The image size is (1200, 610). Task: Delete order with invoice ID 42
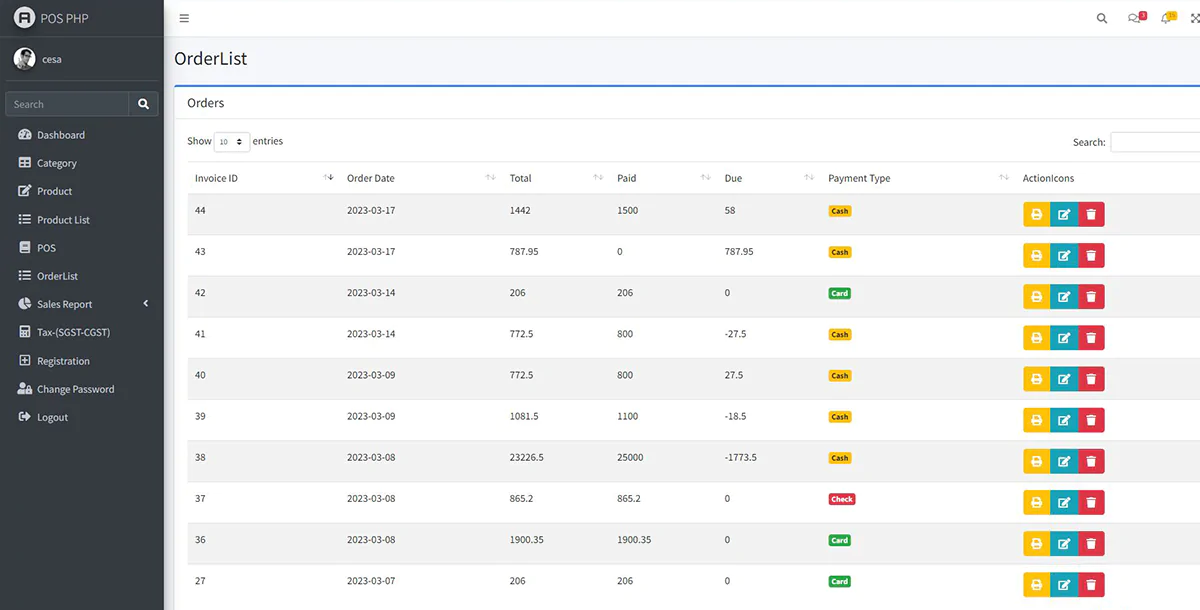click(x=1091, y=296)
